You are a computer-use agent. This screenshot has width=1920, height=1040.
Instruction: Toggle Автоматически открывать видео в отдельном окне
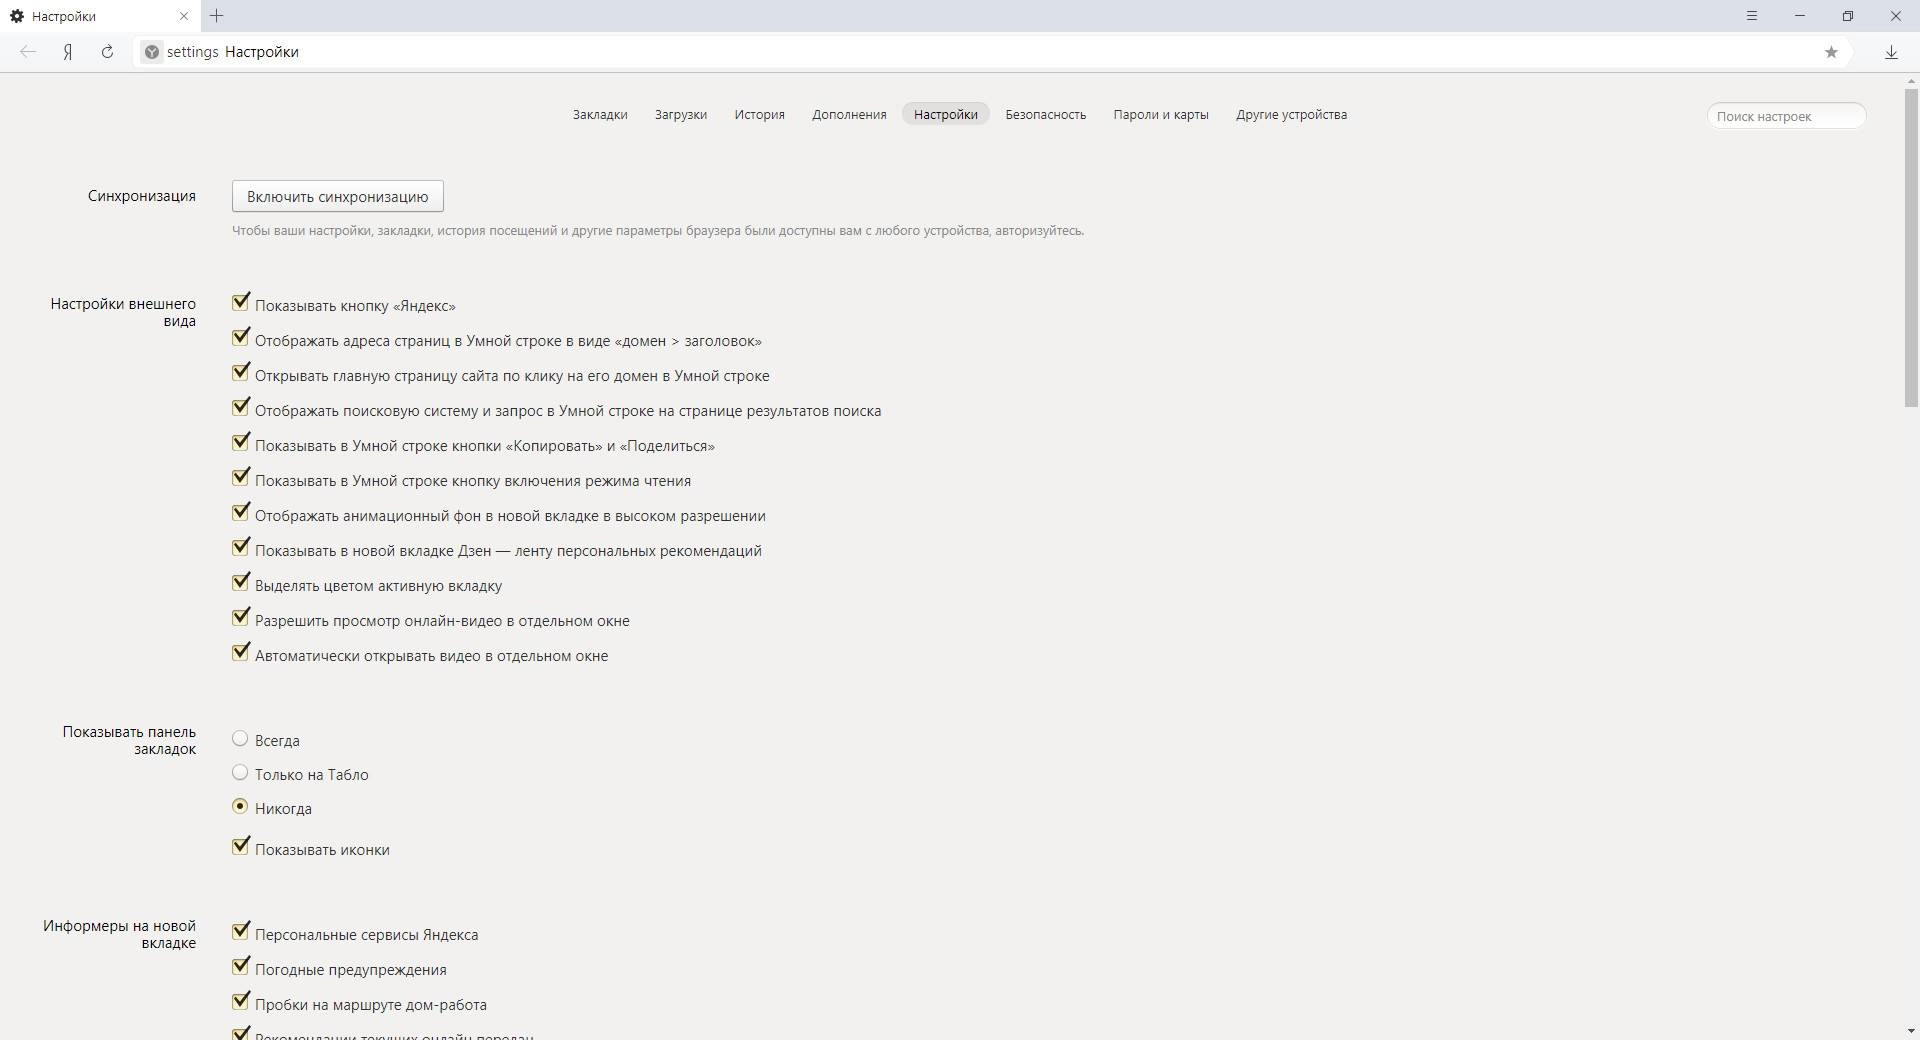(240, 652)
